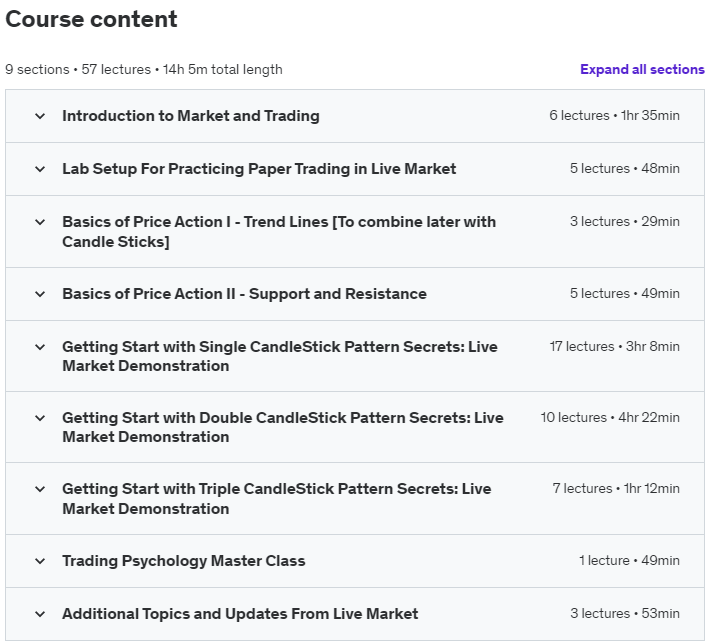The height and width of the screenshot is (641, 705).
Task: Click the 5 lectures • 49min label
Action: pyautogui.click(x=625, y=294)
